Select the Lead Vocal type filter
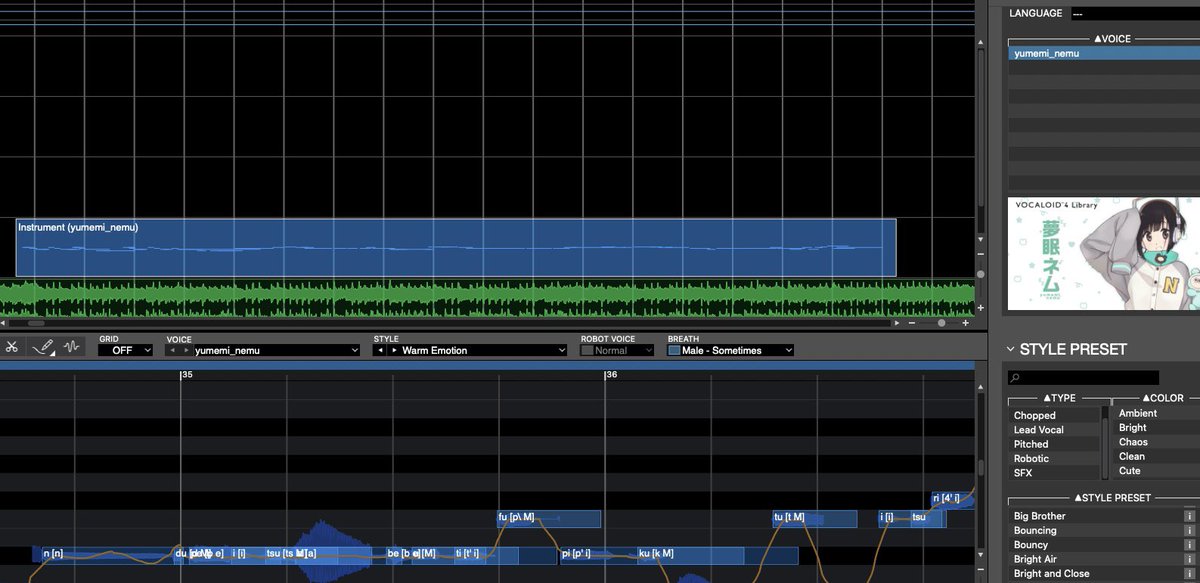This screenshot has height=583, width=1200. [x=1054, y=430]
